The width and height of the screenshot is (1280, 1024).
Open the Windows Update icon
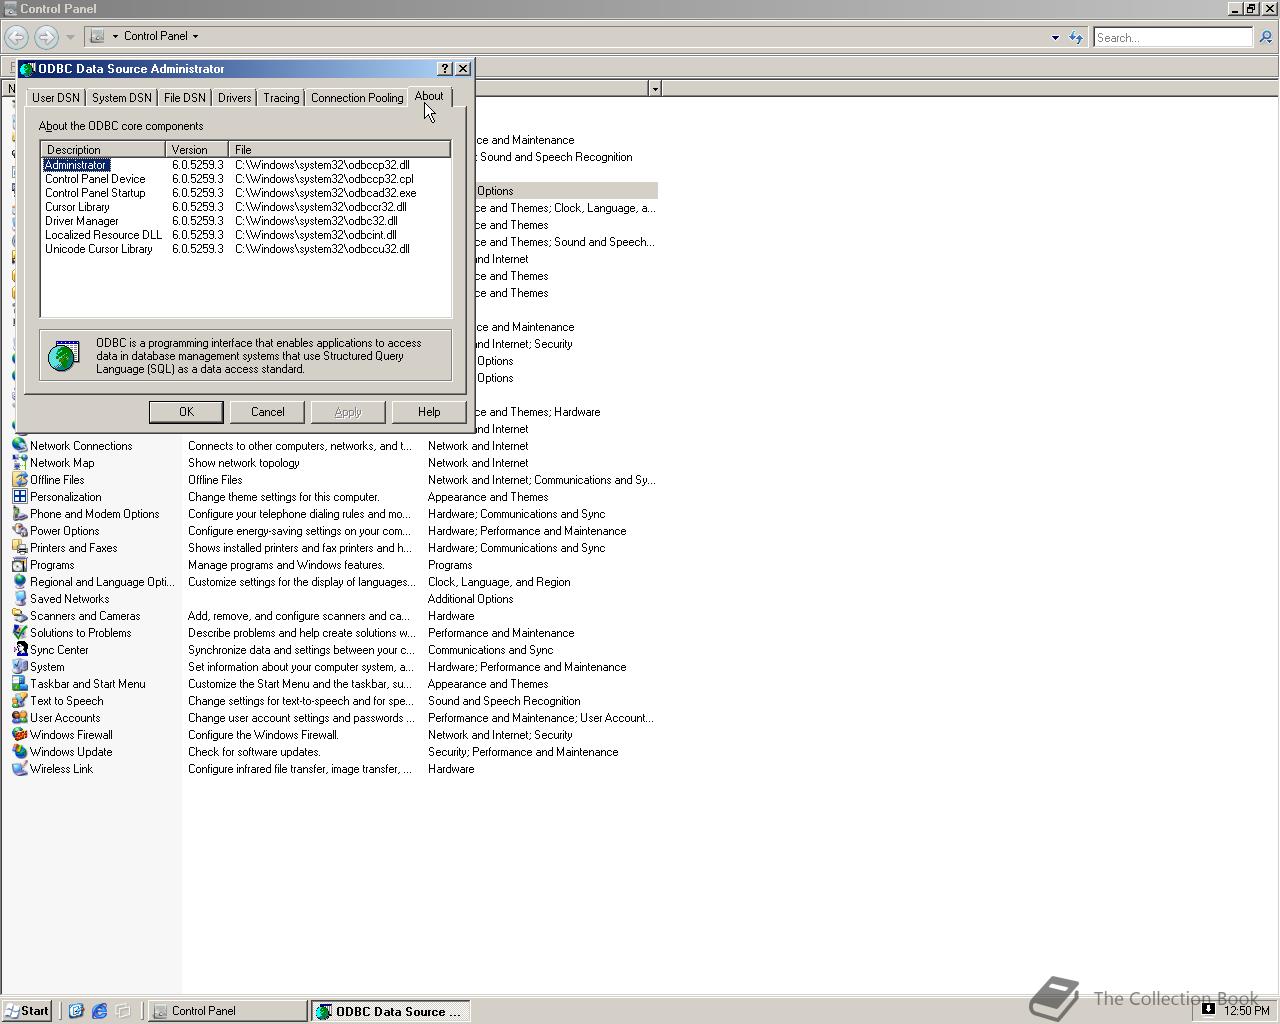point(19,752)
